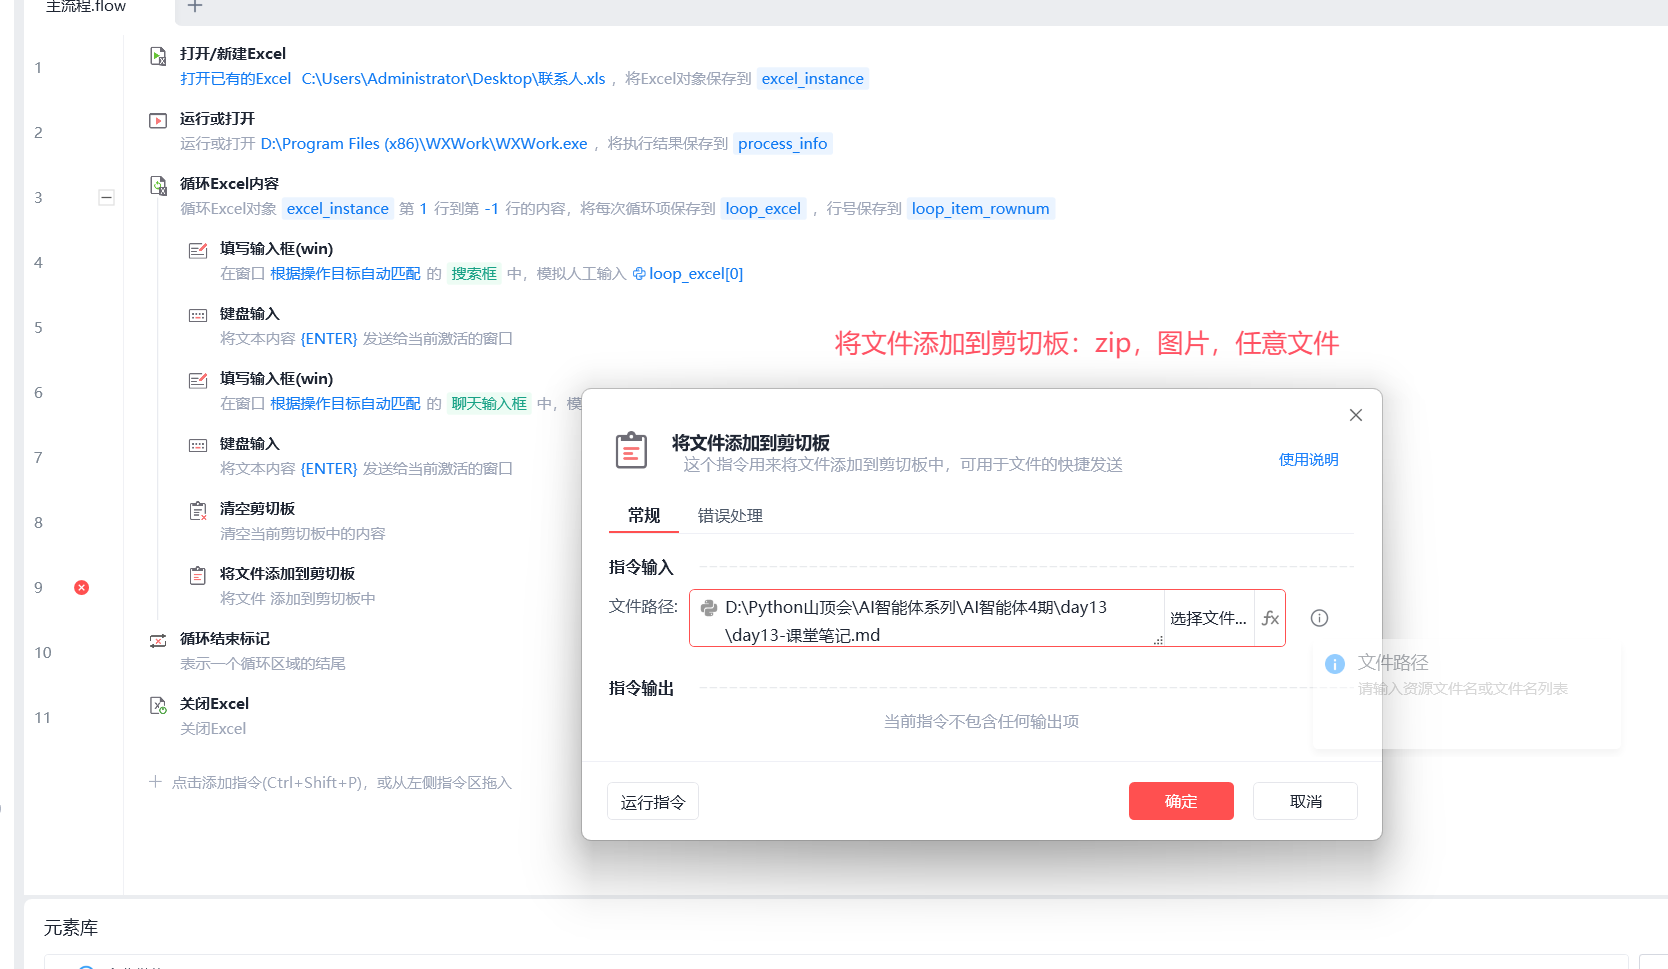1668x969 pixels.
Task: Click the Run or Open step icon
Action: point(158,121)
